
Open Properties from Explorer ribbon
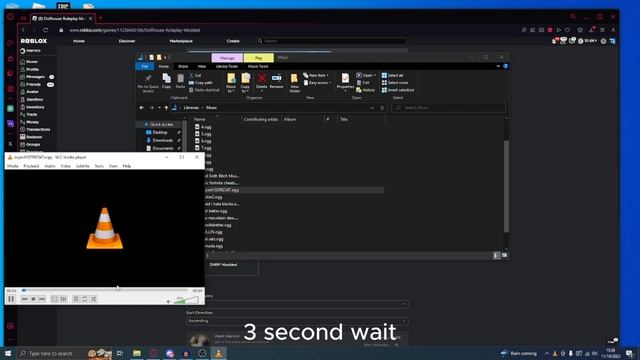(345, 83)
